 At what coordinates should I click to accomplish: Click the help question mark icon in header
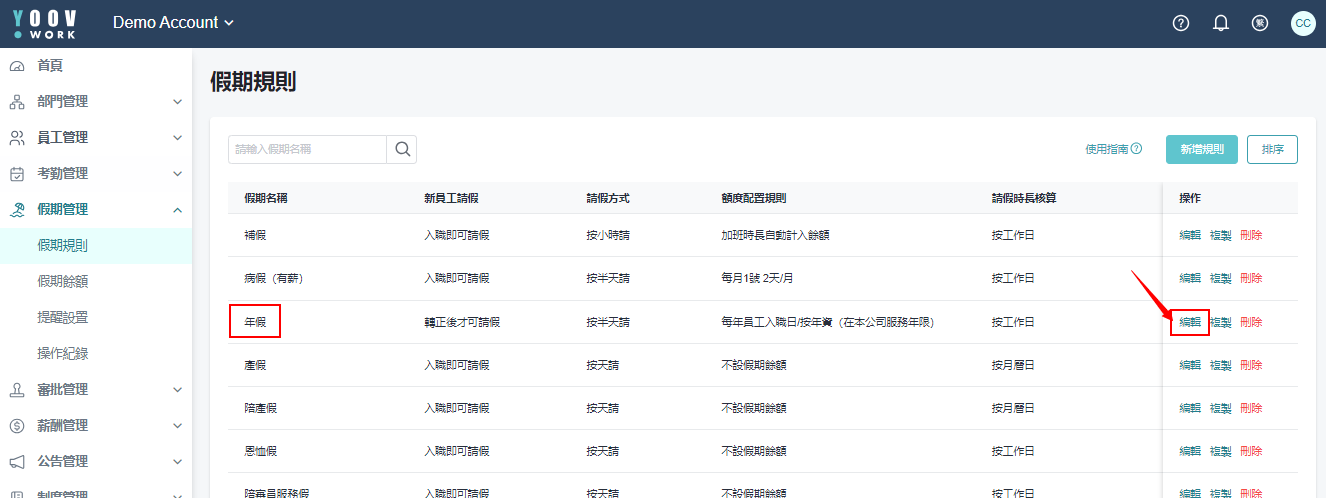(1180, 23)
